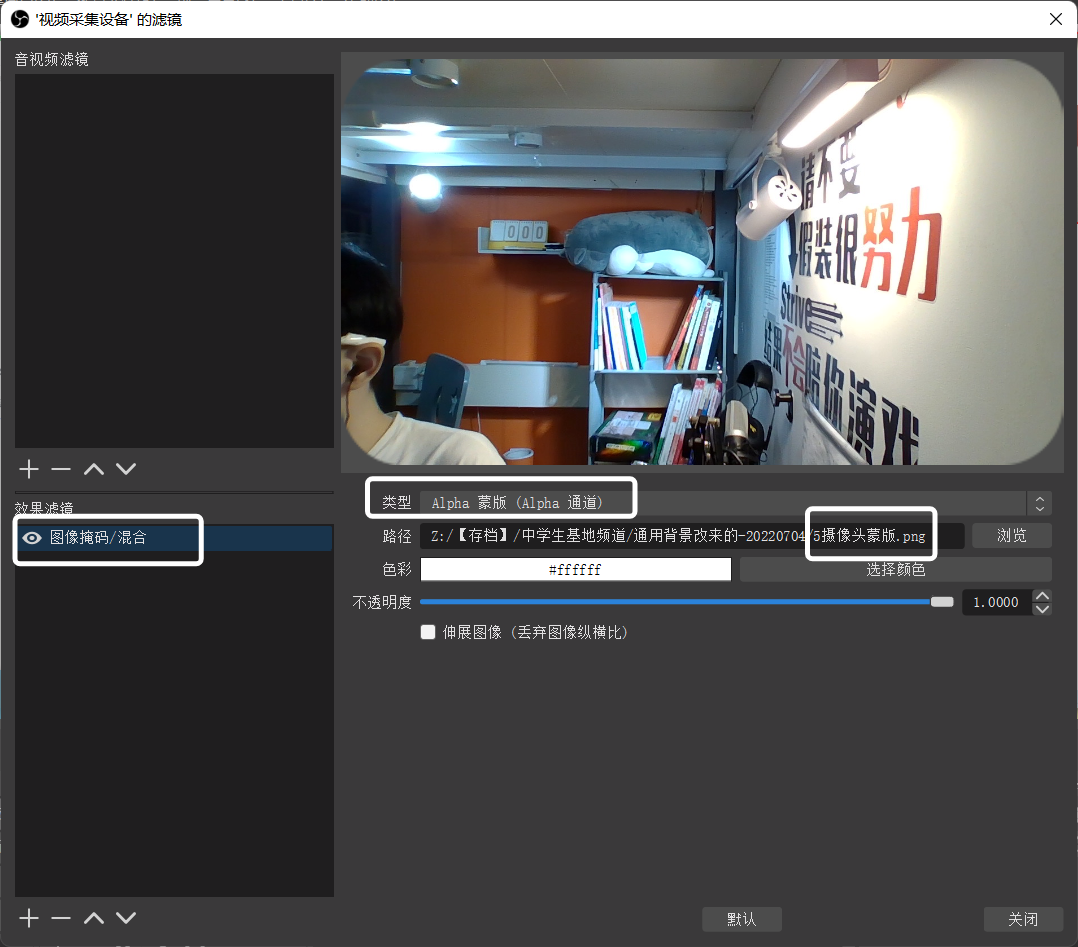This screenshot has width=1078, height=947.
Task: Remove selected audio/video filter with minus icon
Action: 61,469
